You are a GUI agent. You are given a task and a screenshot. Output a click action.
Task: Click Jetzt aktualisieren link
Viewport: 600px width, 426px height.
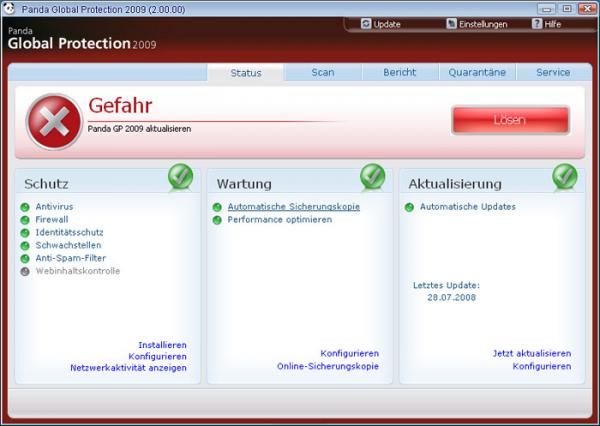(532, 353)
